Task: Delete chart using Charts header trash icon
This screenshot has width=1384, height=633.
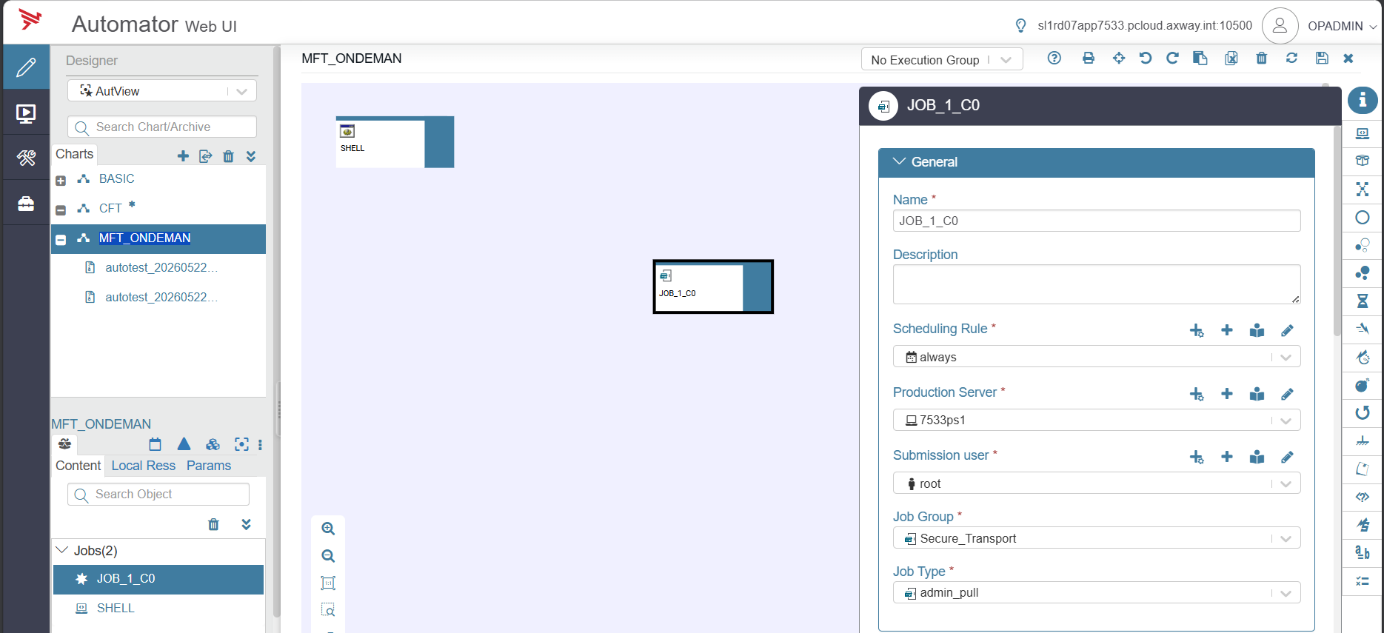Action: pyautogui.click(x=228, y=156)
